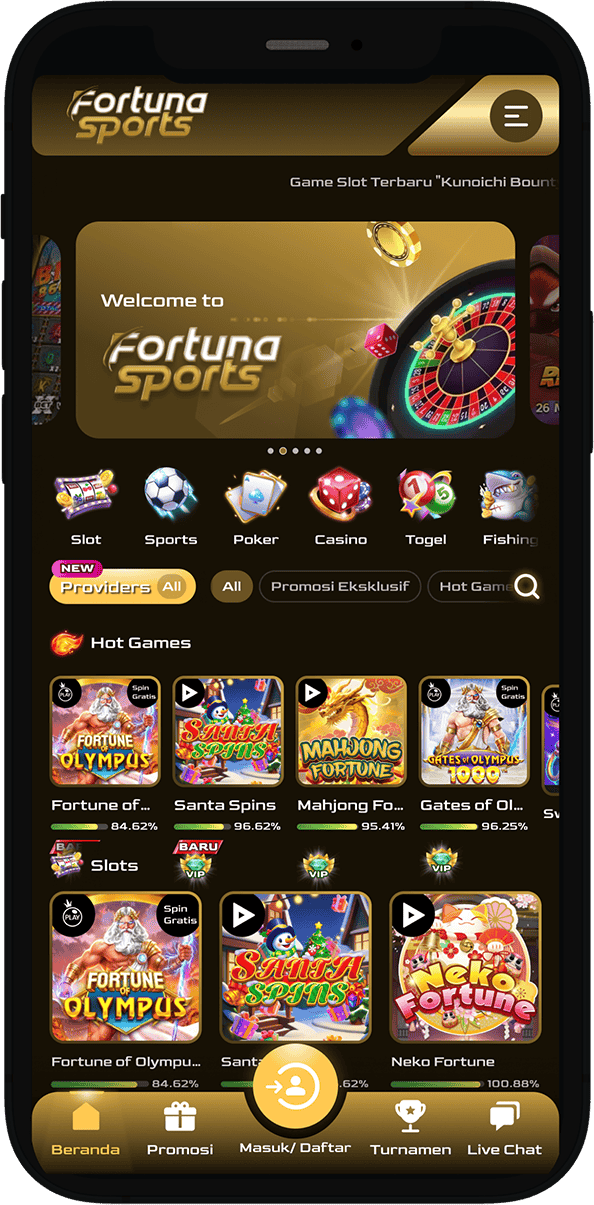Switch to the Beranda home tab
594x1205 pixels.
click(x=86, y=1129)
